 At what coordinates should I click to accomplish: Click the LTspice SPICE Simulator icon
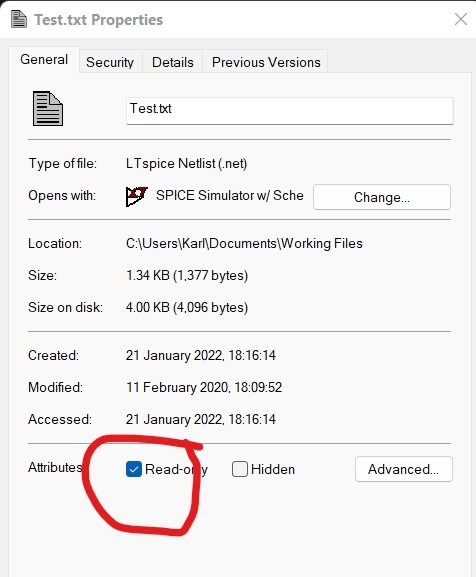pos(136,196)
